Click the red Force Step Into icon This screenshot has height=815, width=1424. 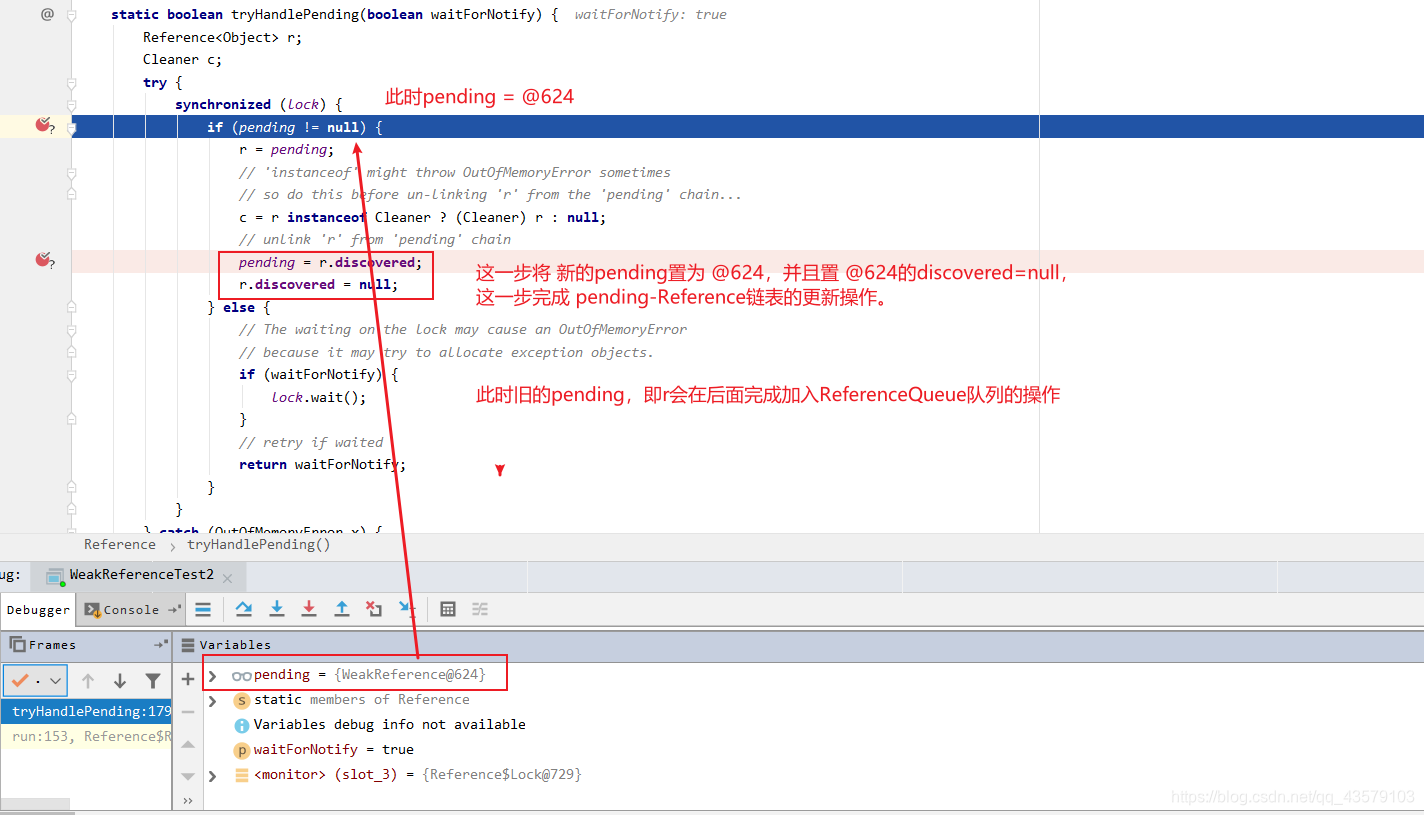click(x=309, y=609)
